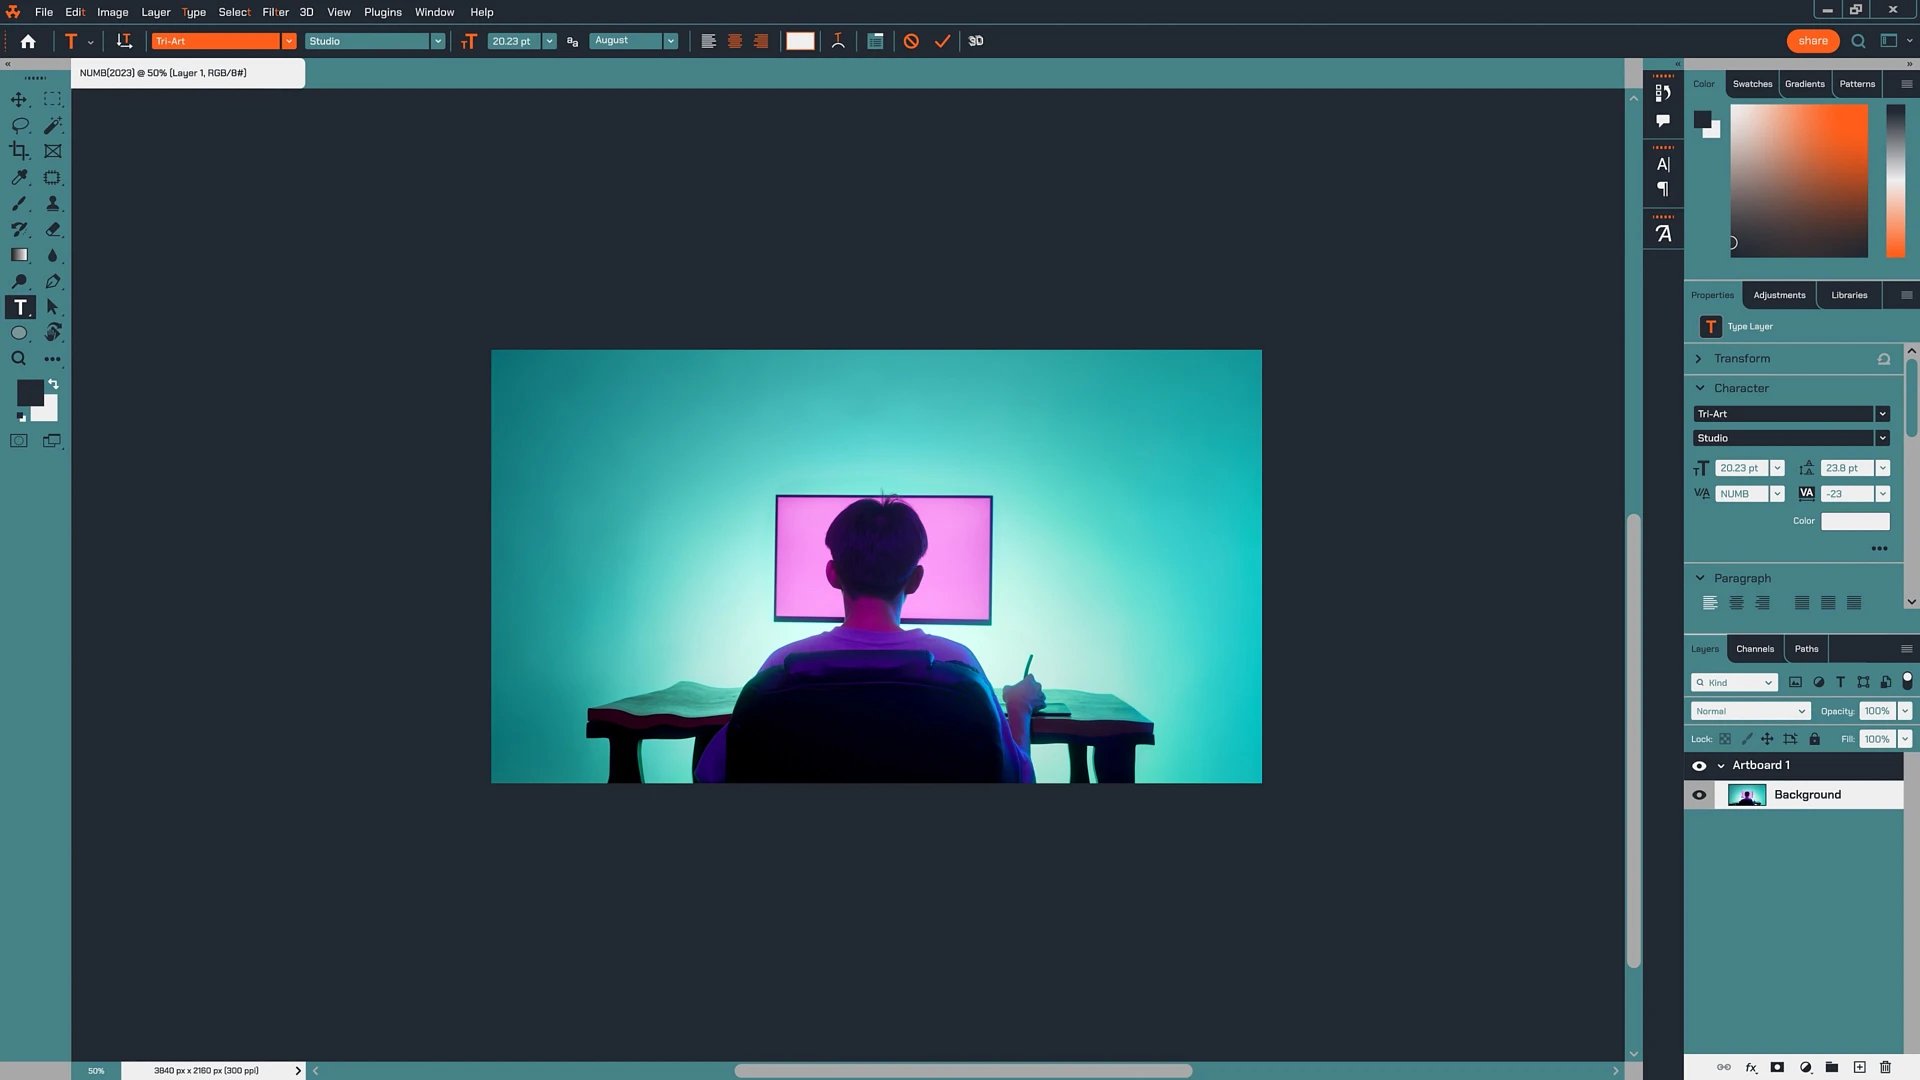Click the commit checkmark in options bar
Viewport: 1920px width, 1080px height.
[x=942, y=41]
